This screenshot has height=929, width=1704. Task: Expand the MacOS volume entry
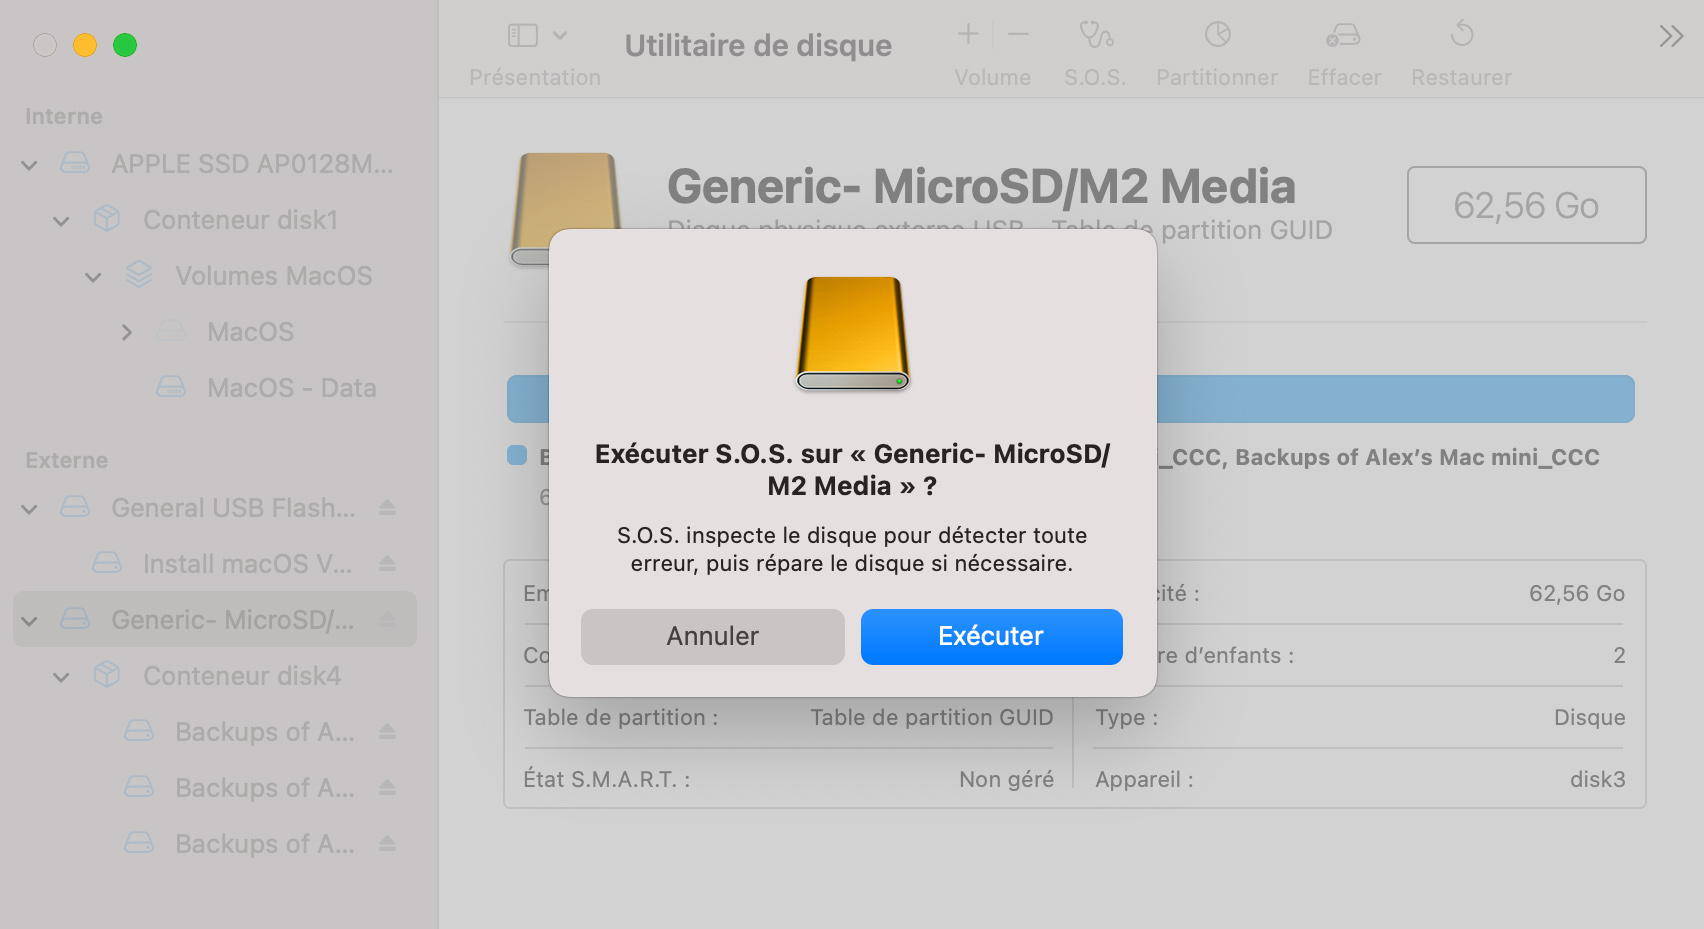[x=126, y=332]
